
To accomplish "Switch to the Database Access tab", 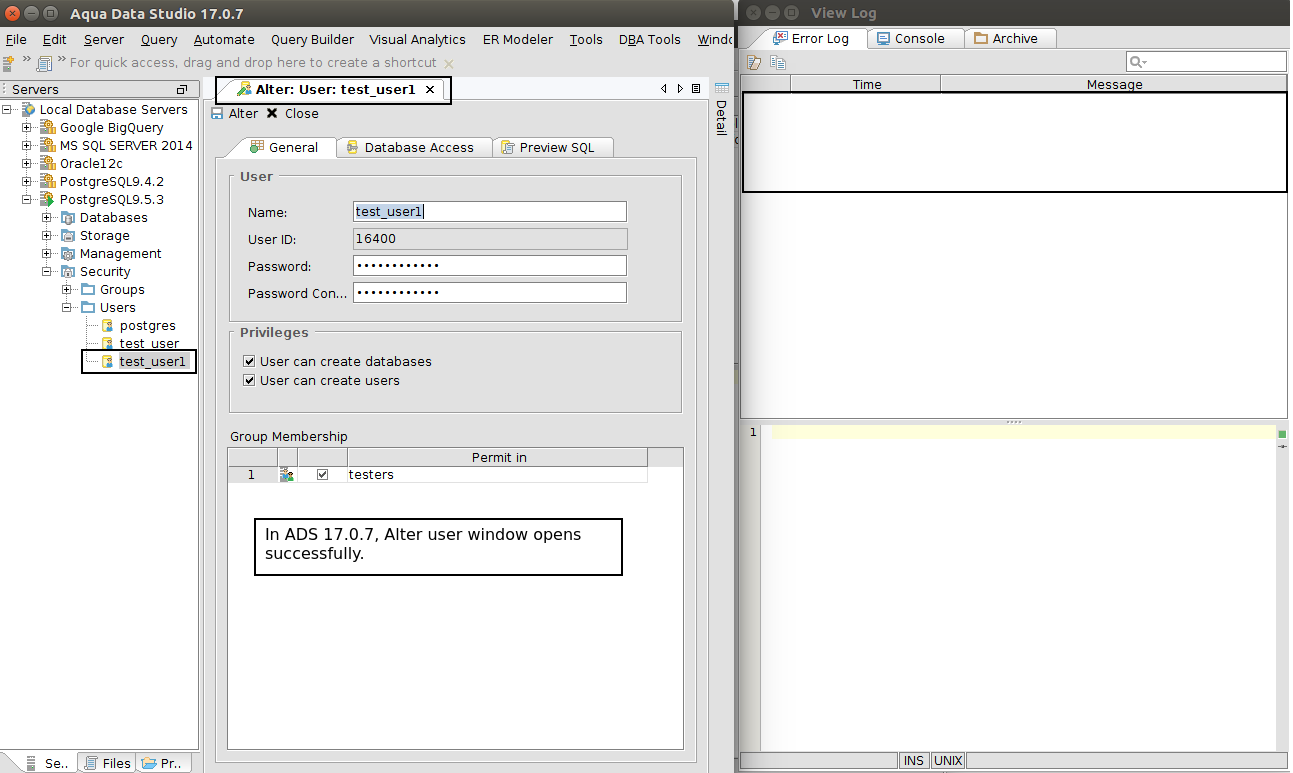I will click(415, 147).
